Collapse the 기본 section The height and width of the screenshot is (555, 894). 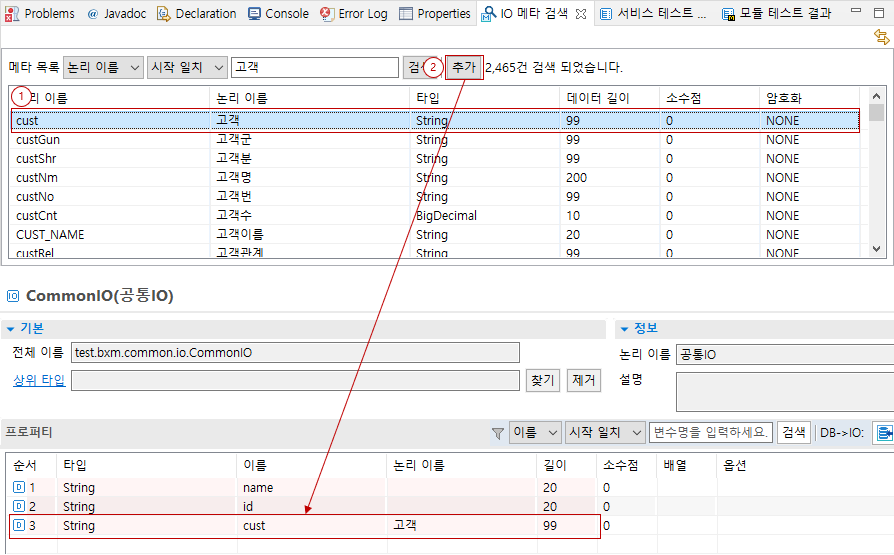click(x=11, y=329)
